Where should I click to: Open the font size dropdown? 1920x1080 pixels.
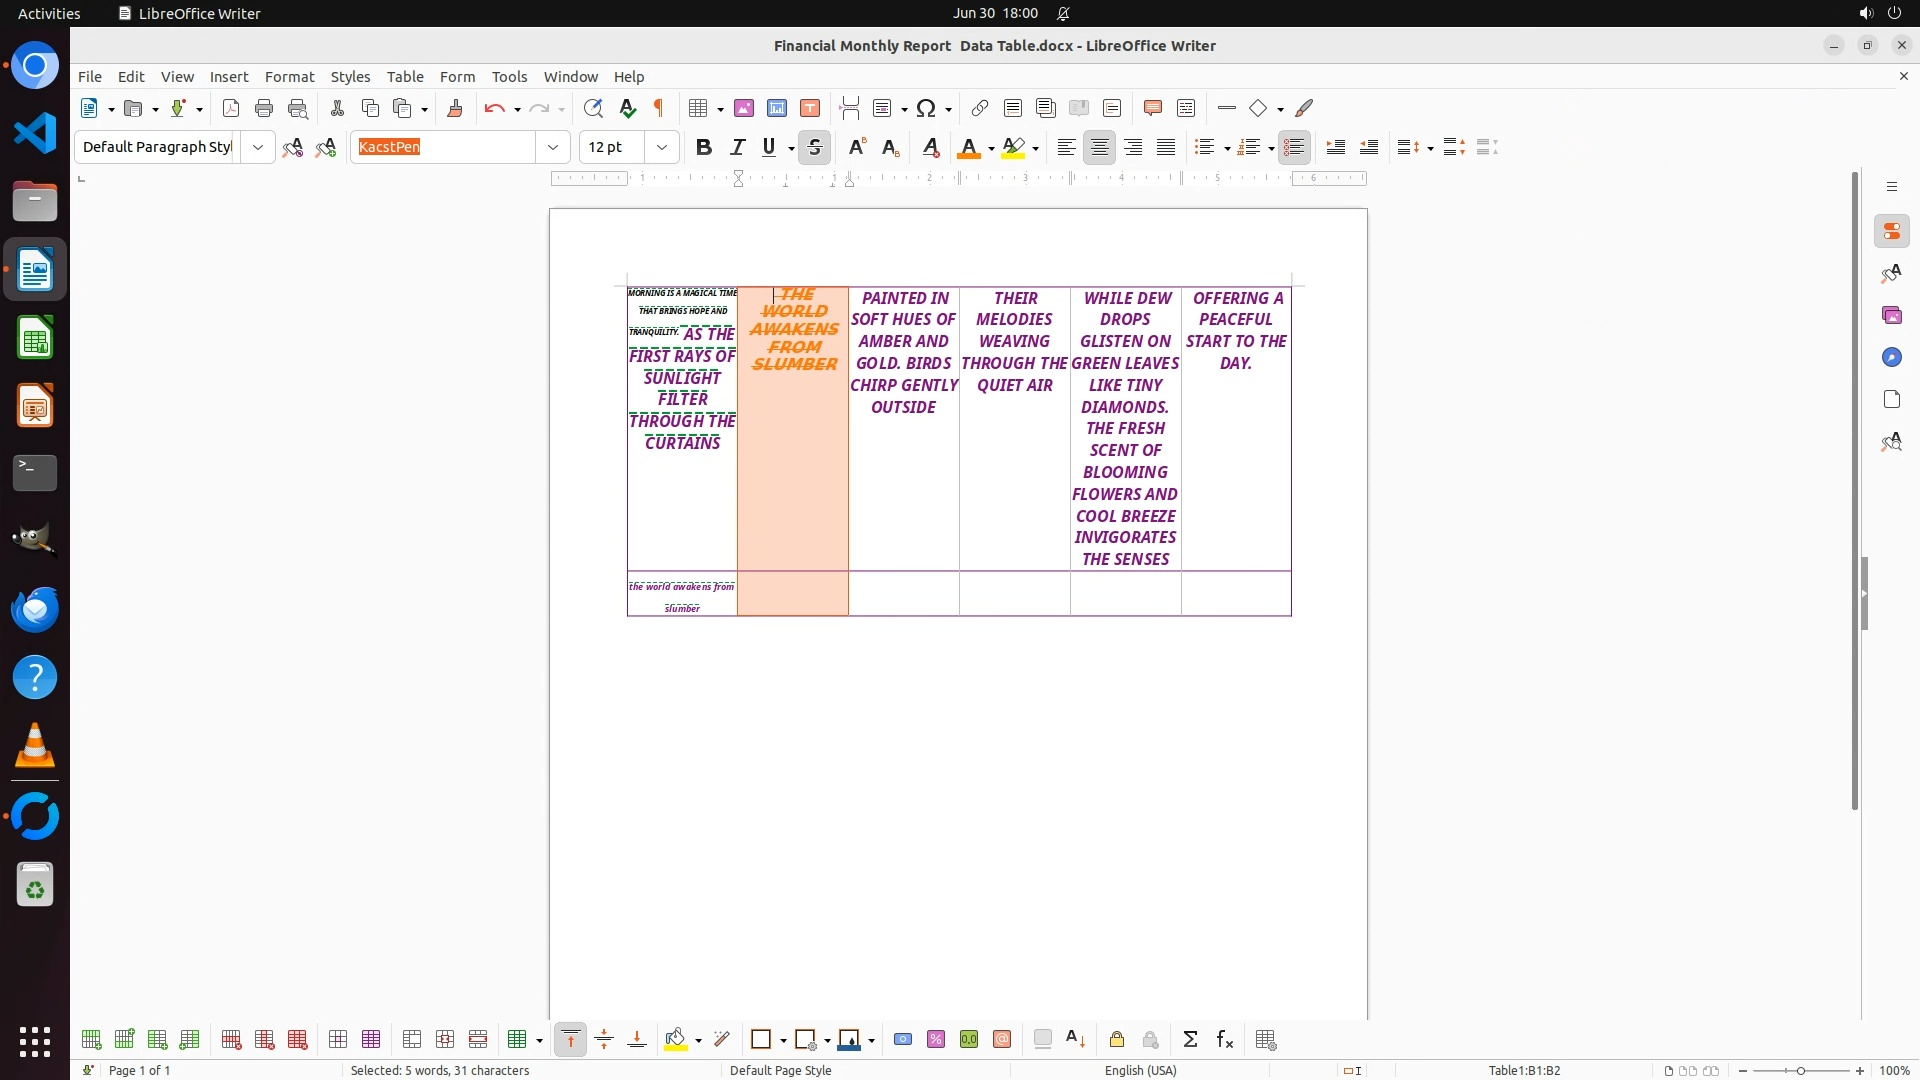(661, 147)
